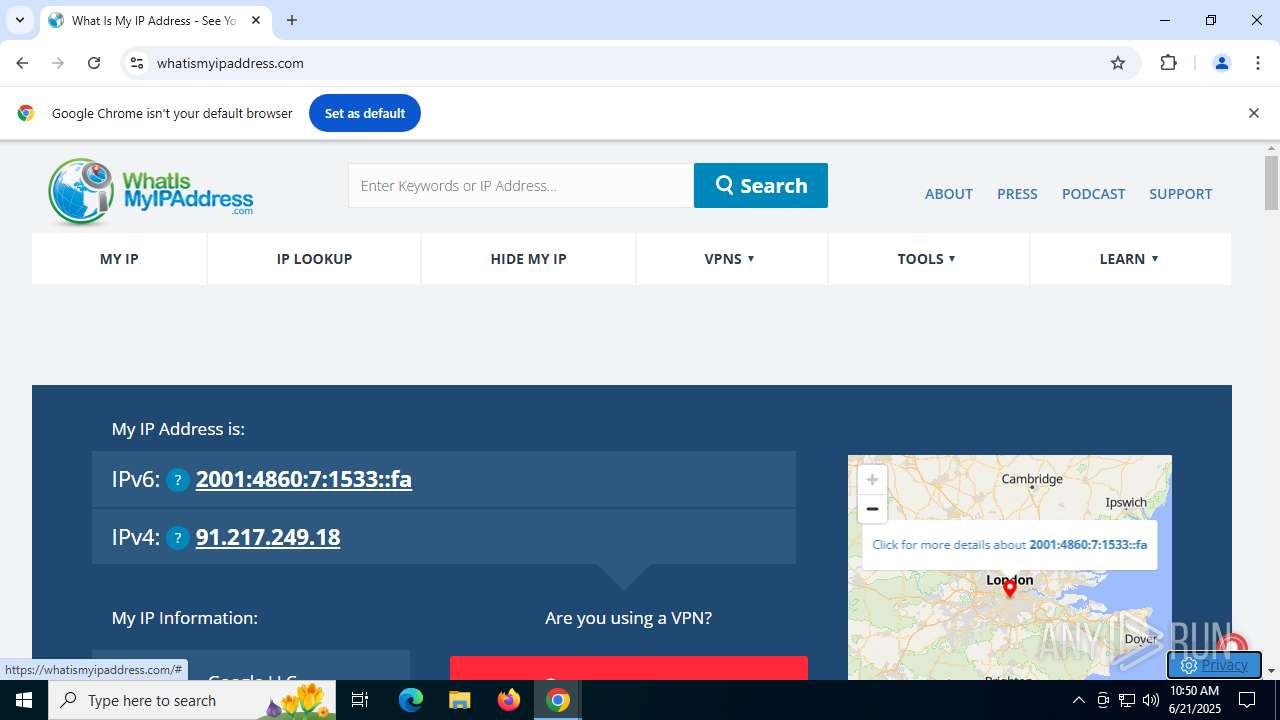Open site information icon in address bar

click(138, 63)
